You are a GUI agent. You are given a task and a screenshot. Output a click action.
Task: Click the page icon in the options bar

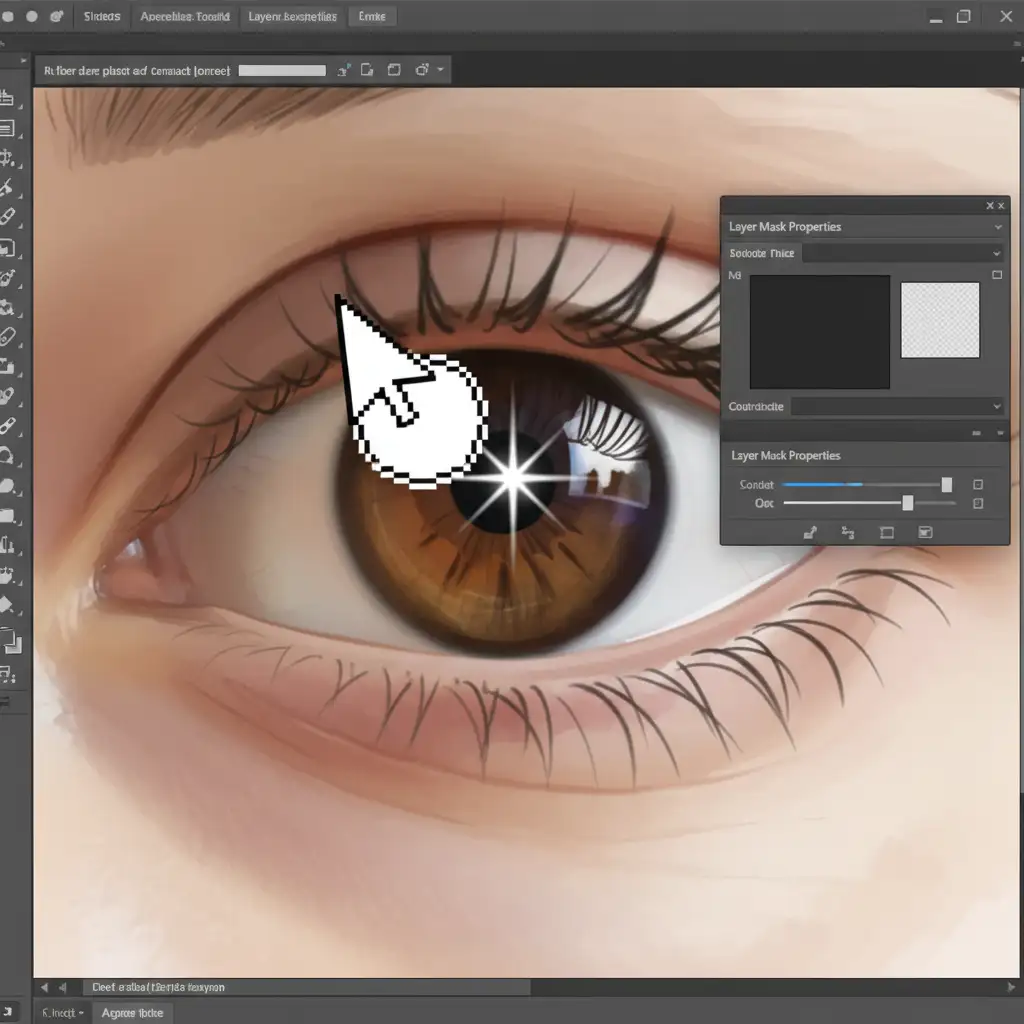[x=367, y=70]
